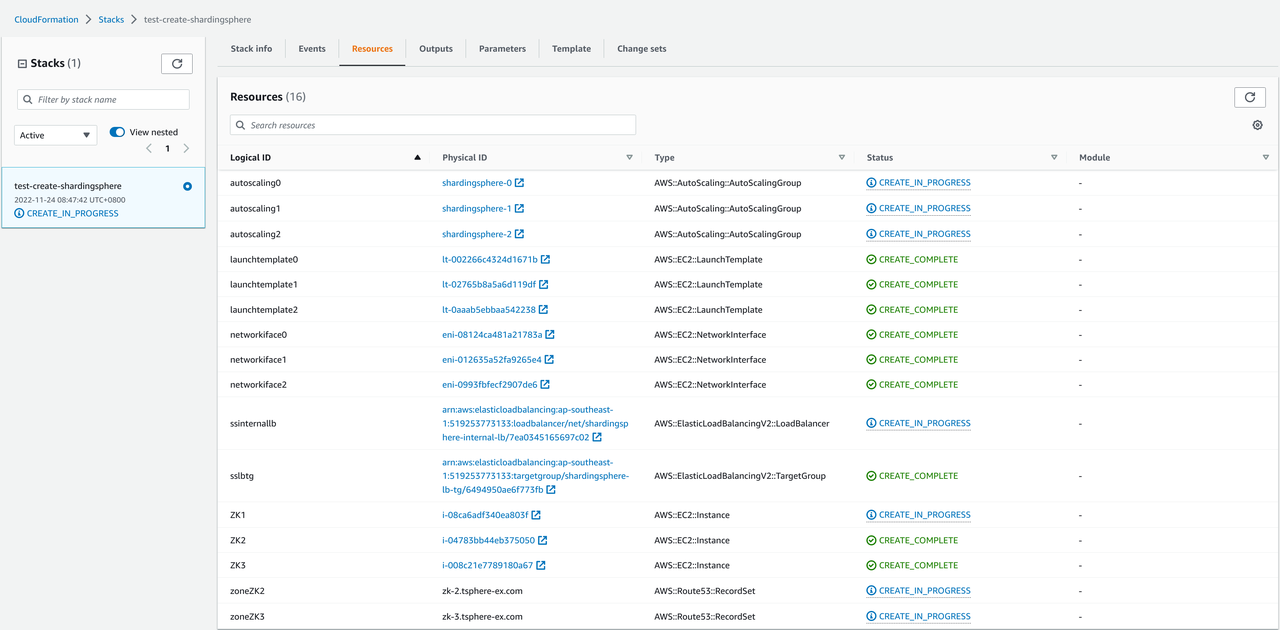Open resources table settings gear
The height and width of the screenshot is (630, 1280).
click(x=1257, y=125)
